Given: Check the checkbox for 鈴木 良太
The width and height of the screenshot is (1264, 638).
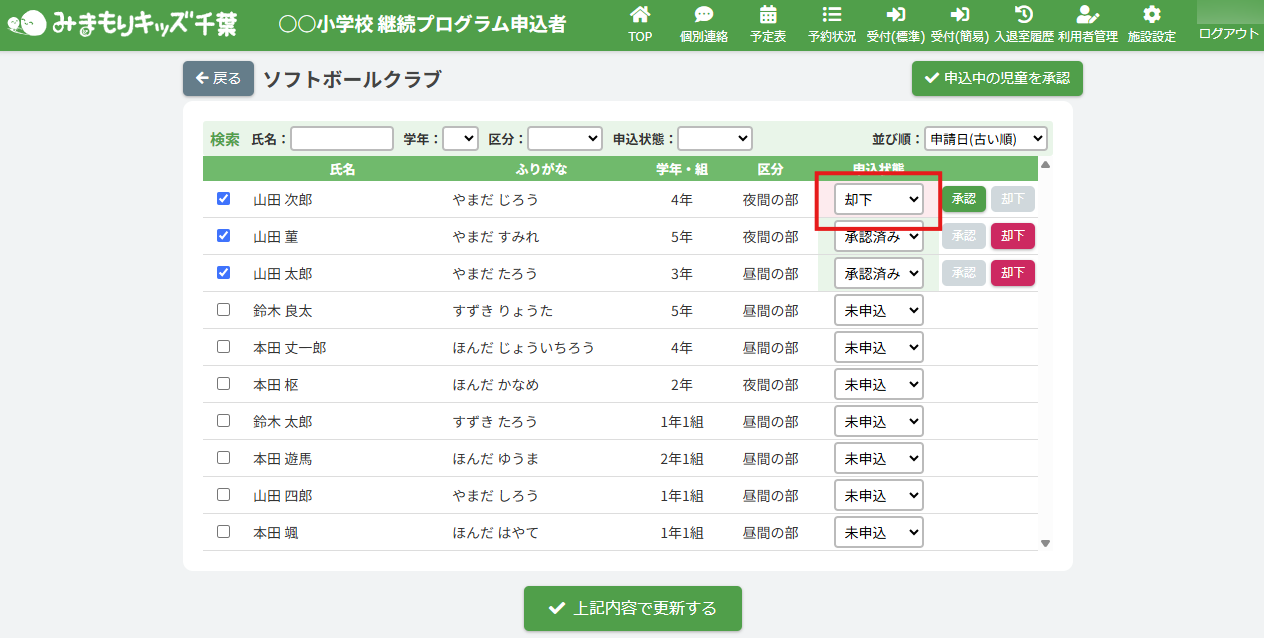Looking at the screenshot, I should pyautogui.click(x=224, y=310).
